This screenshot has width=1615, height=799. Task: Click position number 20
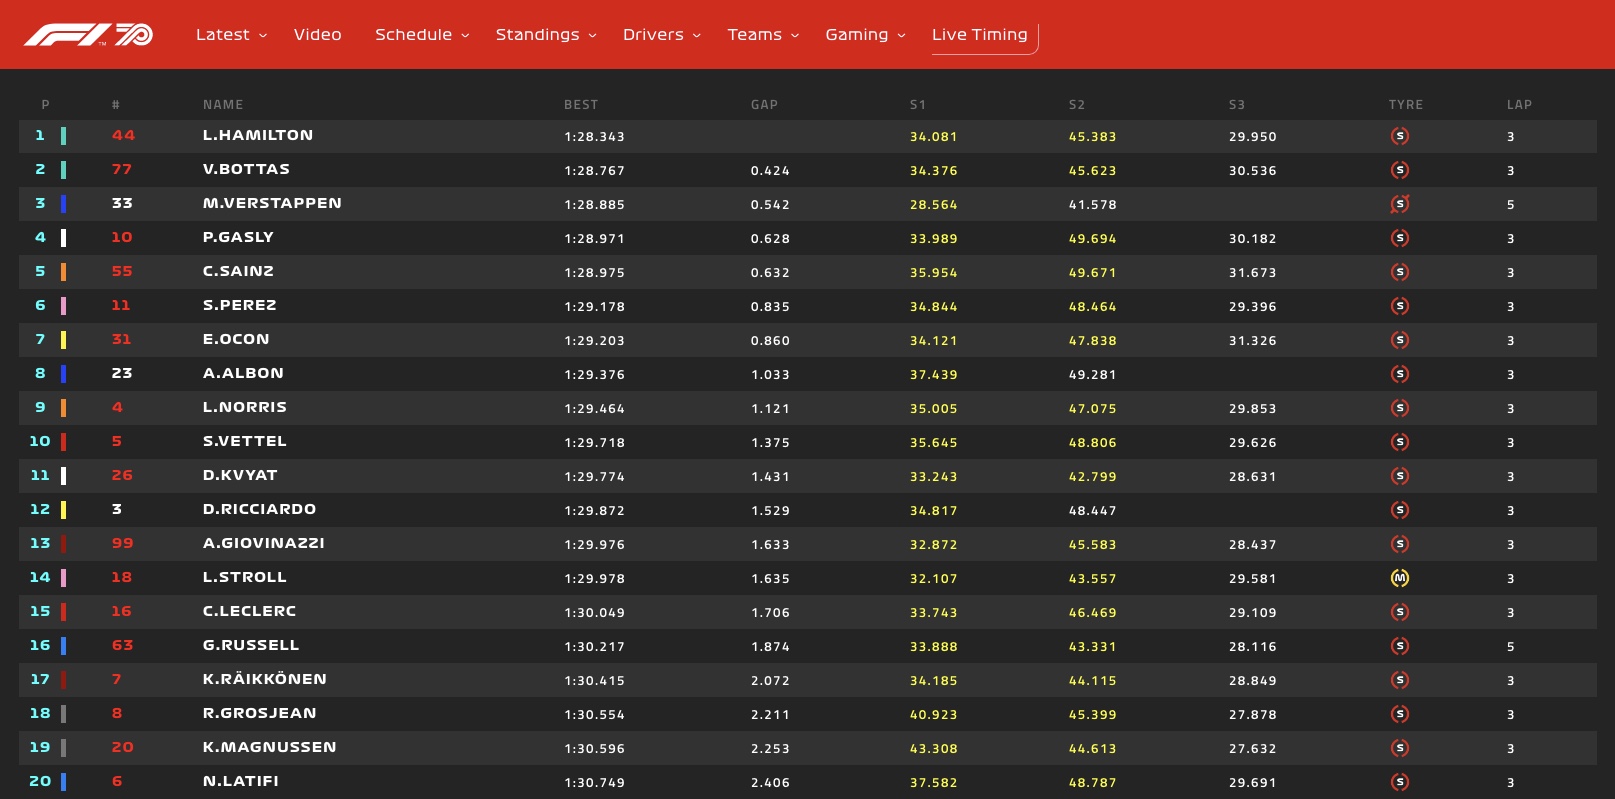click(x=40, y=781)
